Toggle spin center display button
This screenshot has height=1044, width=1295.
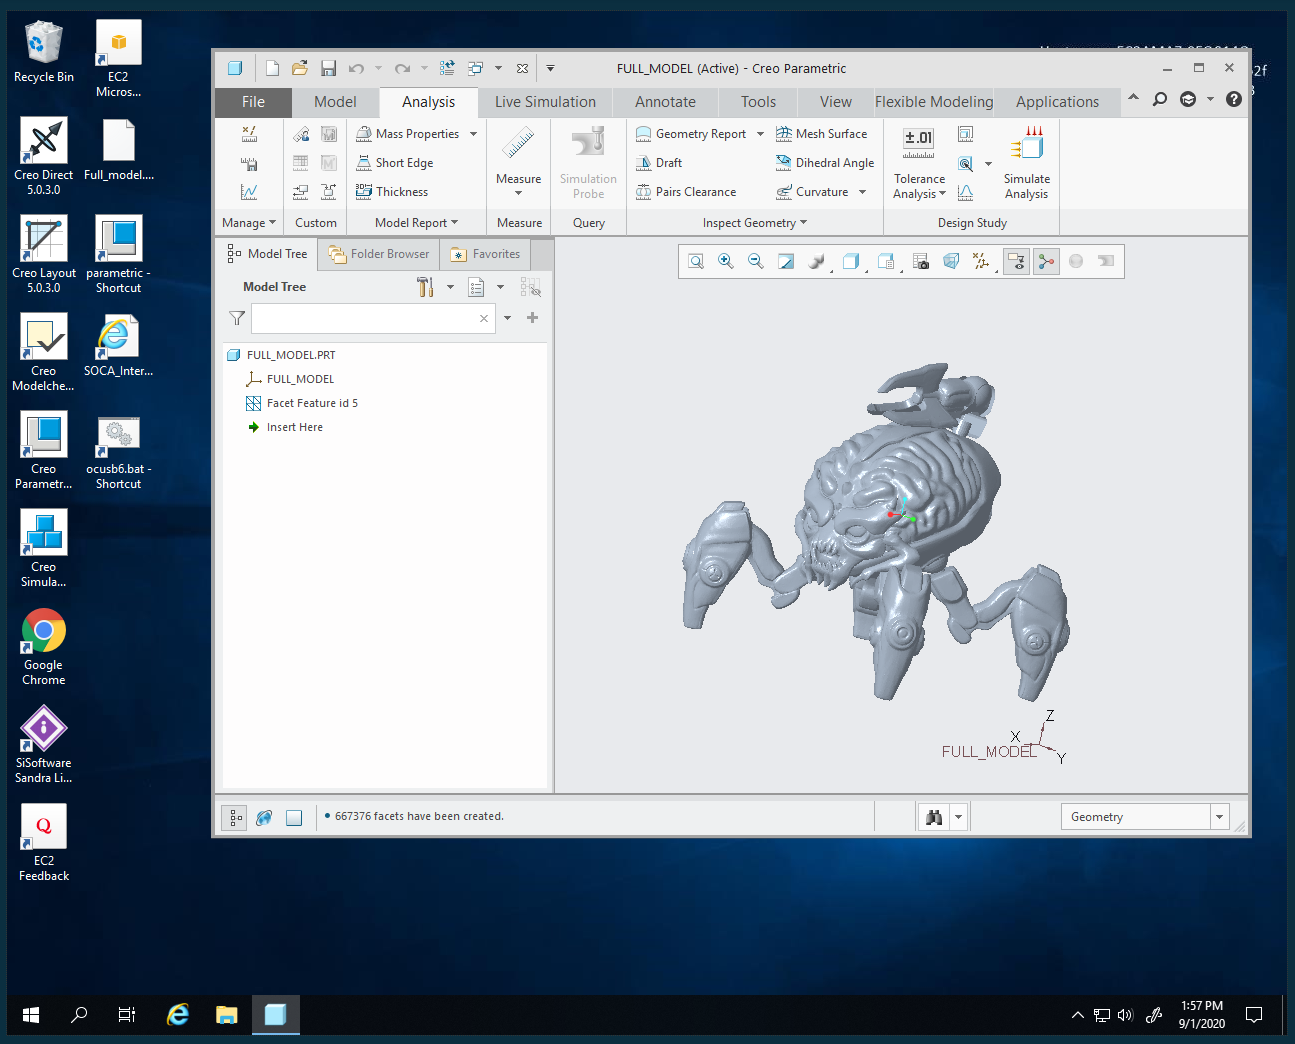pos(1046,261)
